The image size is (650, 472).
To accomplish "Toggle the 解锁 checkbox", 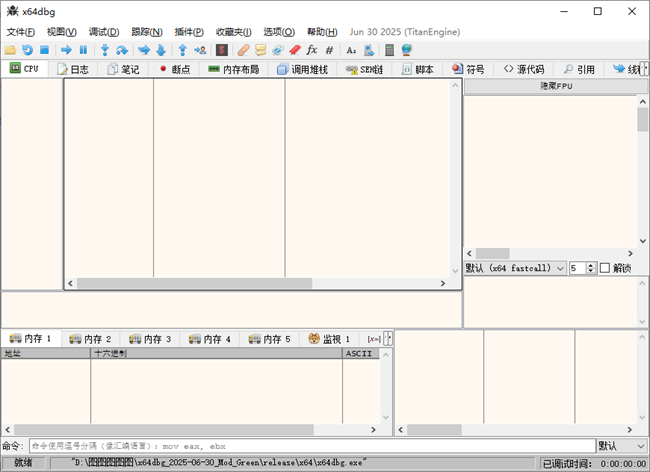I will pos(605,268).
